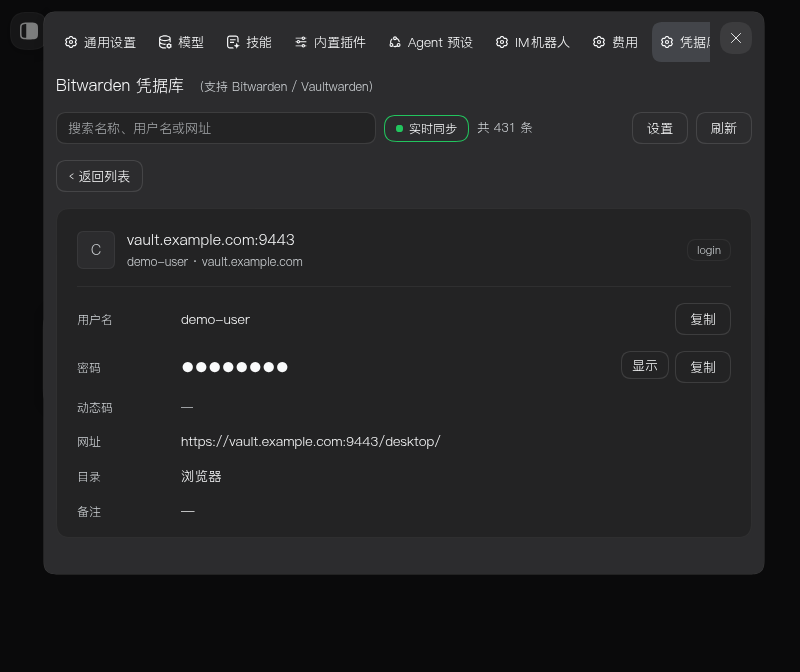Click the C avatar of the entry
The image size is (800, 672).
tap(96, 250)
